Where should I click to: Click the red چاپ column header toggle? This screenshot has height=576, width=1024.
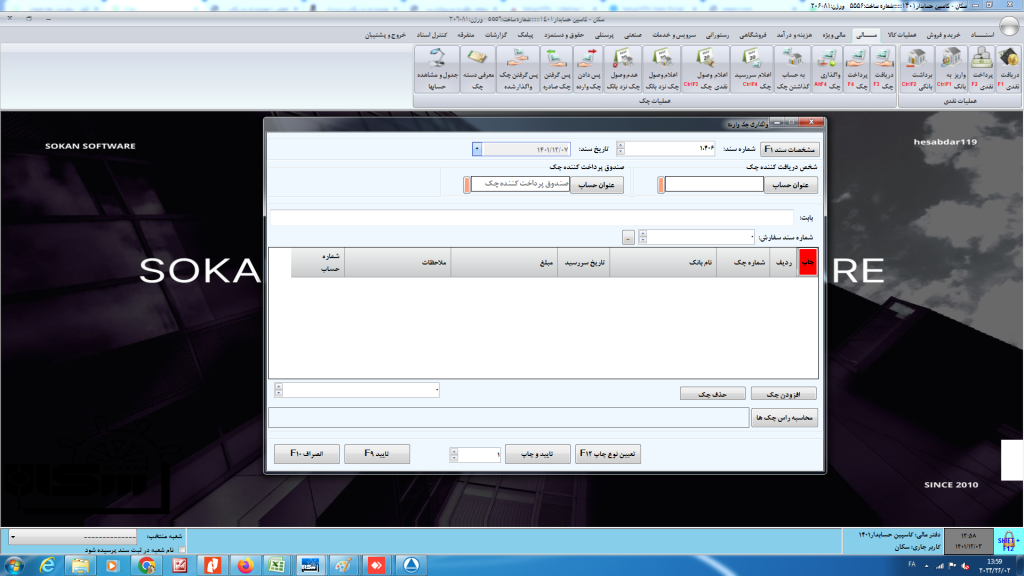808,263
